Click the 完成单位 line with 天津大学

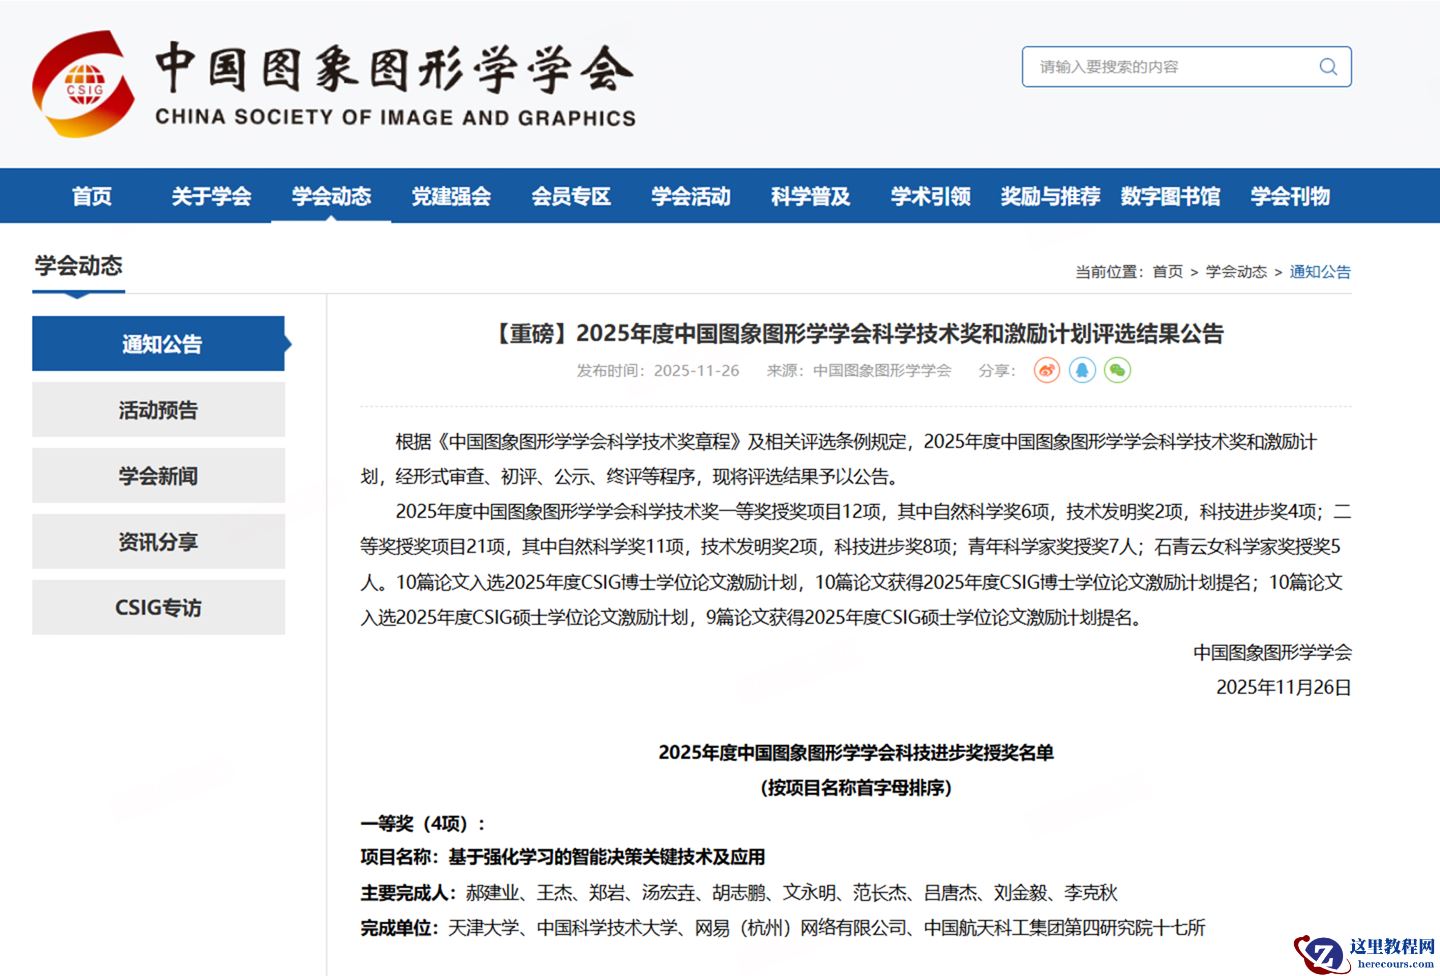(783, 928)
